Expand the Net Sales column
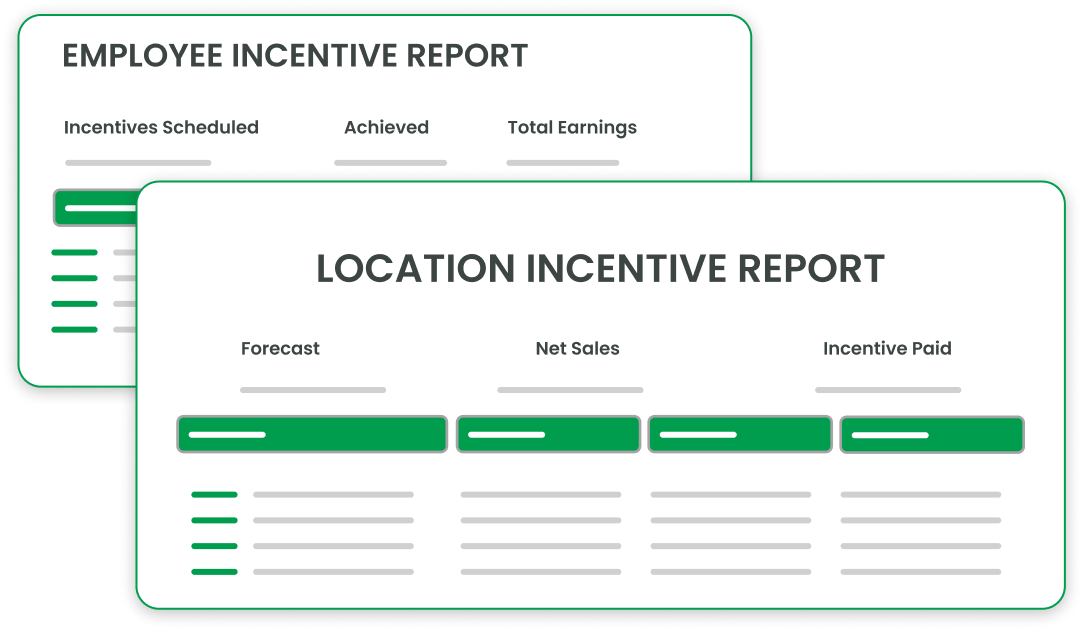 click(577, 348)
